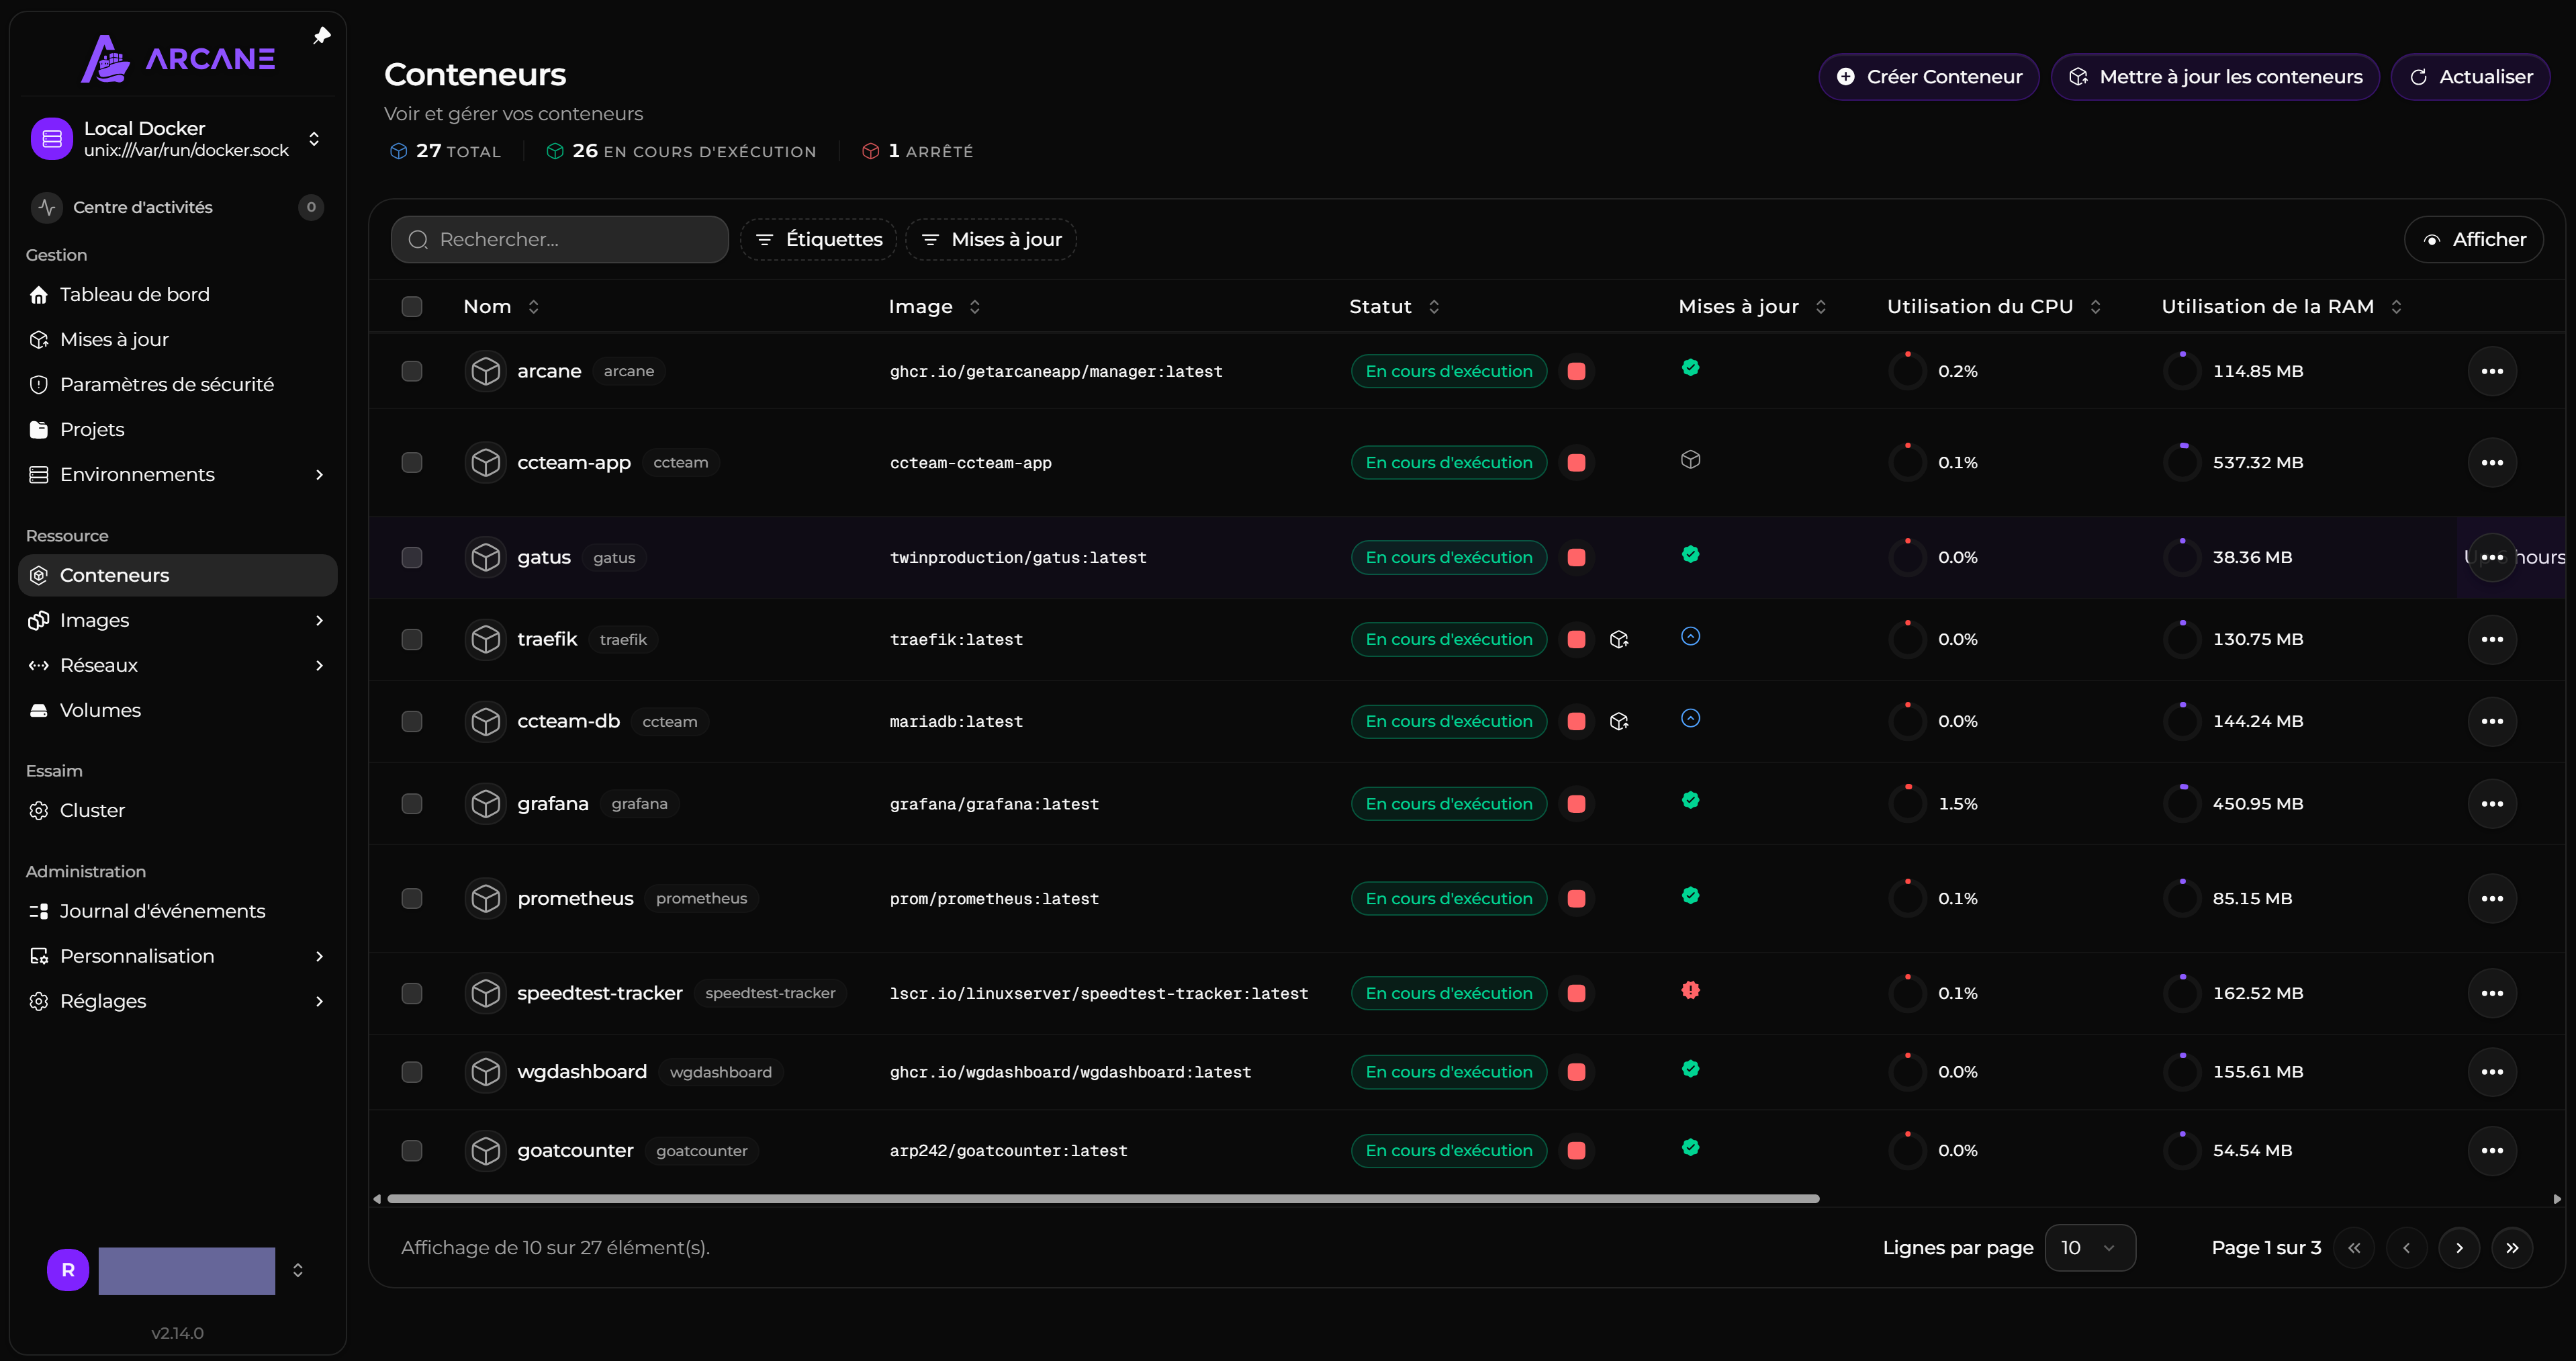Viewport: 2576px width, 1361px height.
Task: Open the Local Docker environment switcher
Action: (178, 139)
